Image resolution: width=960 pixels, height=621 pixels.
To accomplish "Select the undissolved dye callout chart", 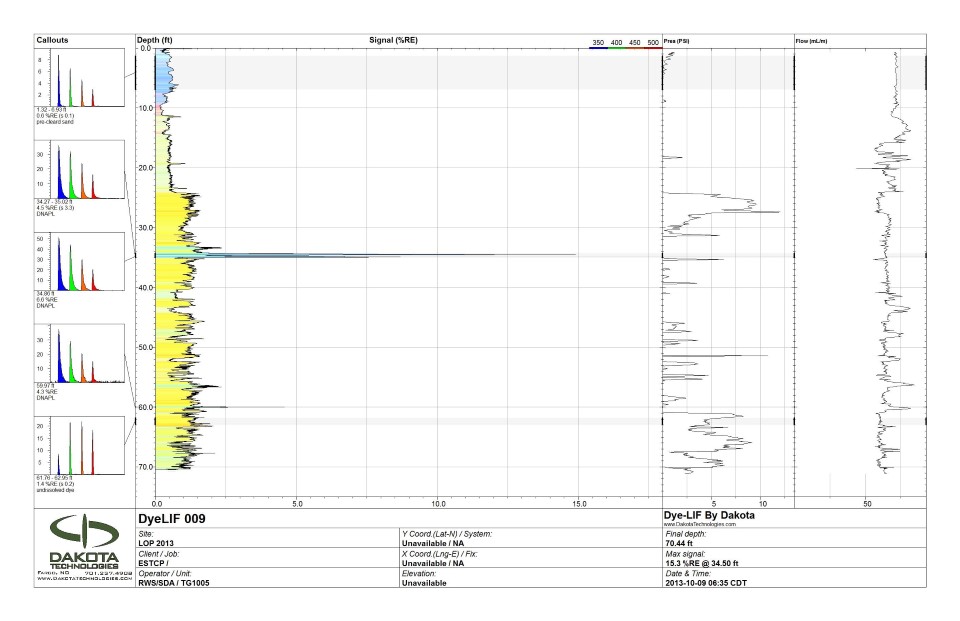I will tap(79, 445).
